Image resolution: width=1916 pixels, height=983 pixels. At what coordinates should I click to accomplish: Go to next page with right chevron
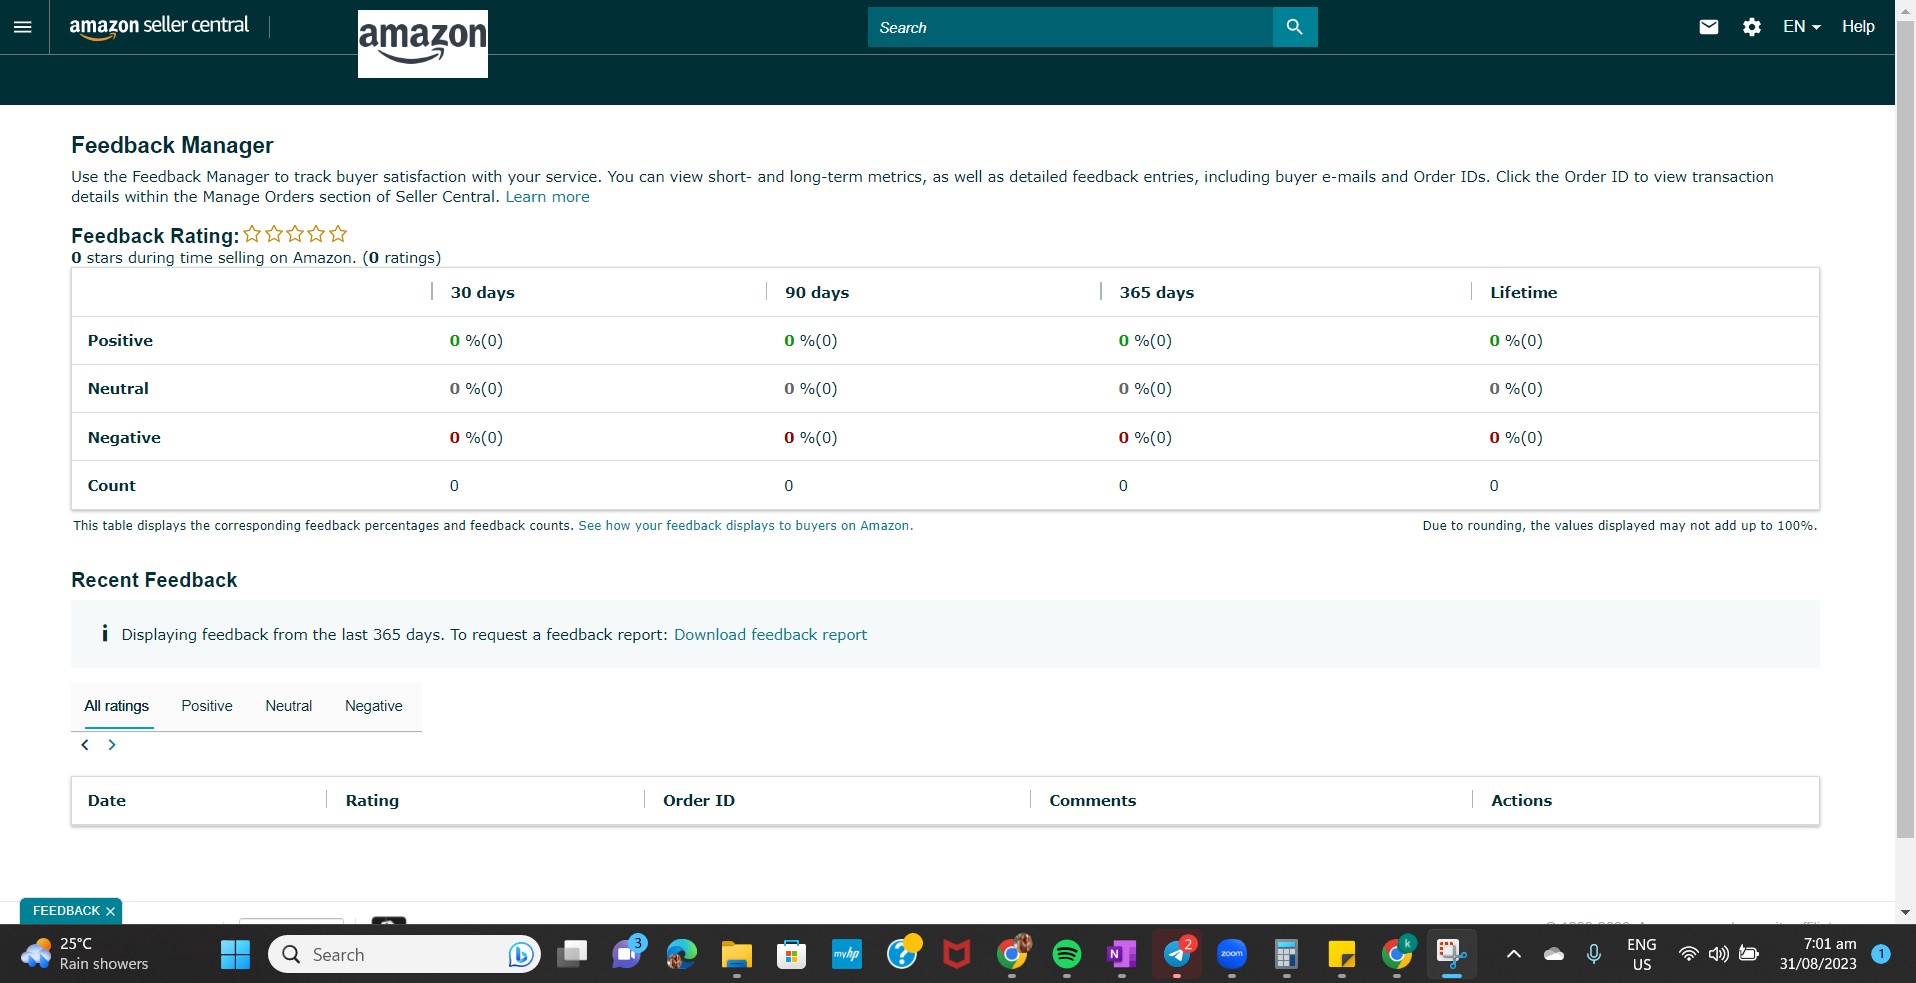(x=112, y=745)
